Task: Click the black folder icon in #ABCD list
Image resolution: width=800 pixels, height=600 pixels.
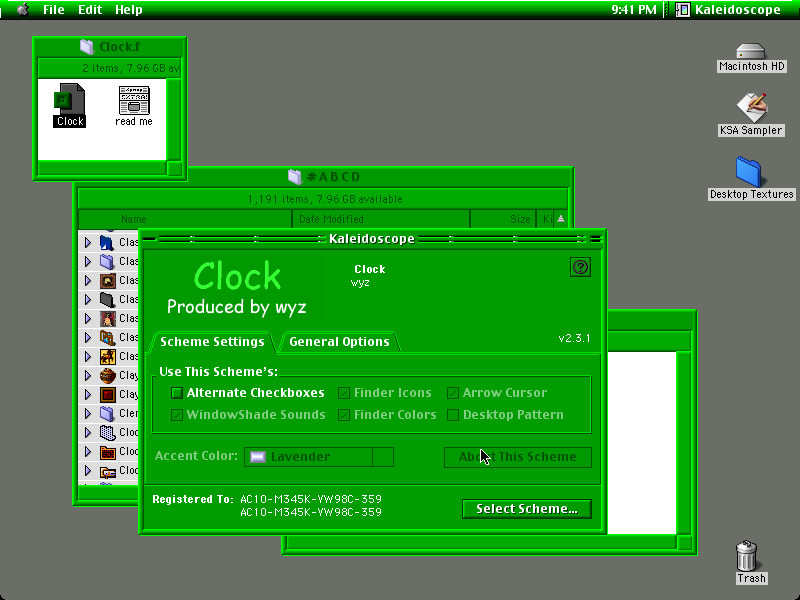Action: point(107,299)
